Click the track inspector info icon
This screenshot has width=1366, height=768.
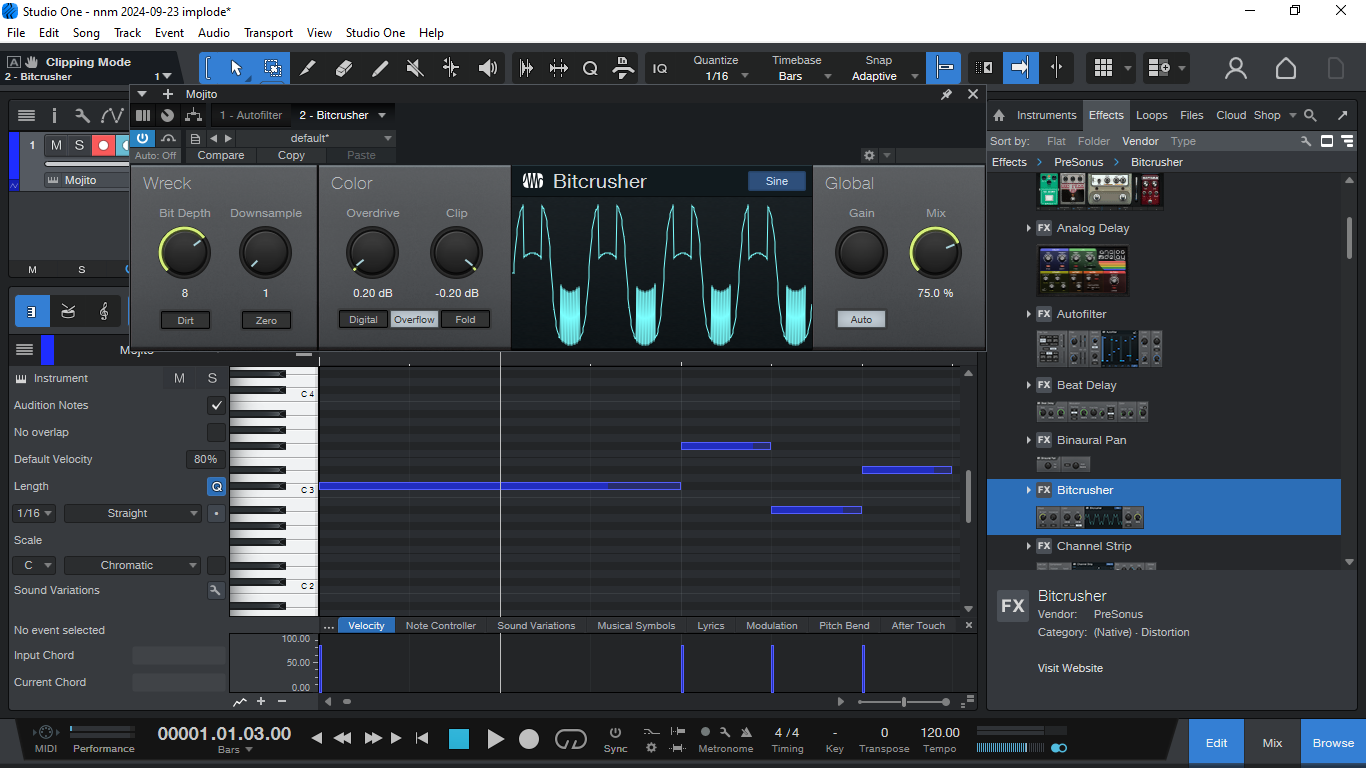[55, 116]
